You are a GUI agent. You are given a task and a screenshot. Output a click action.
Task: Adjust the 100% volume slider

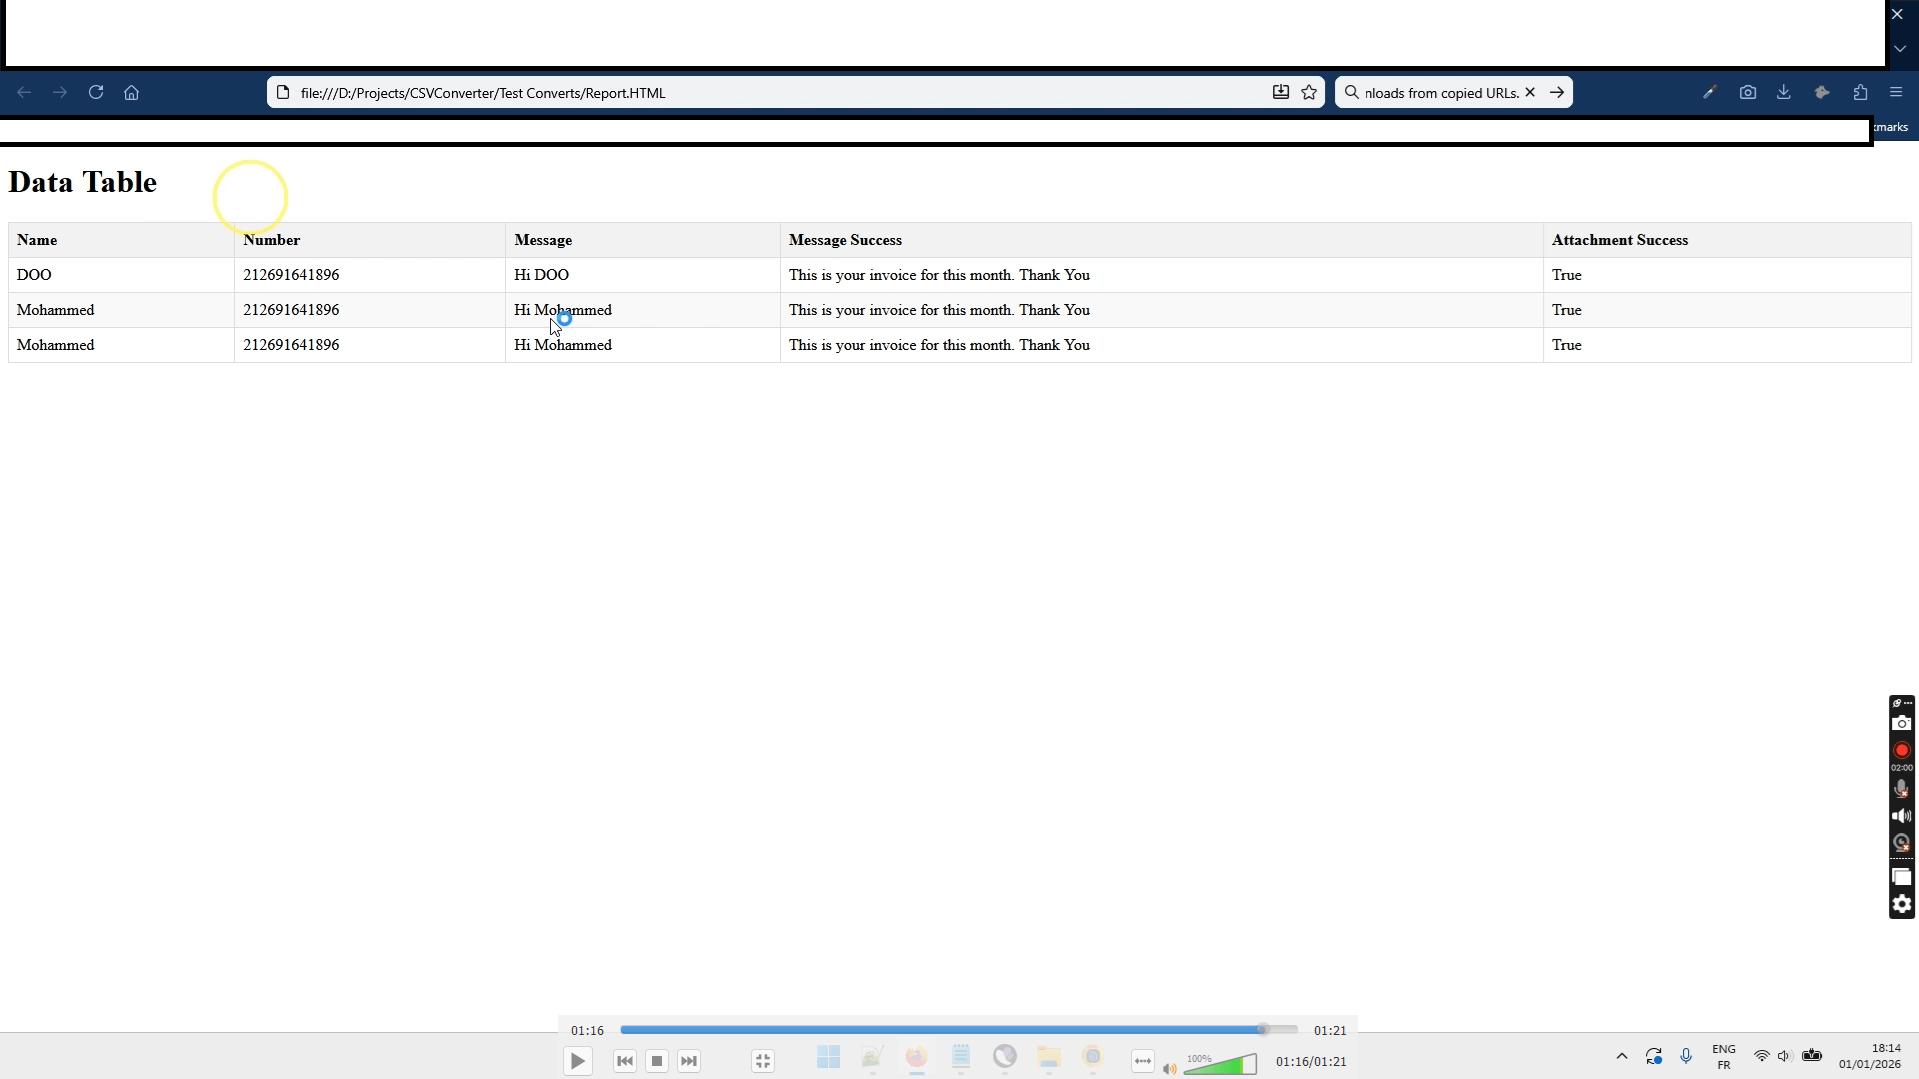(x=1220, y=1062)
